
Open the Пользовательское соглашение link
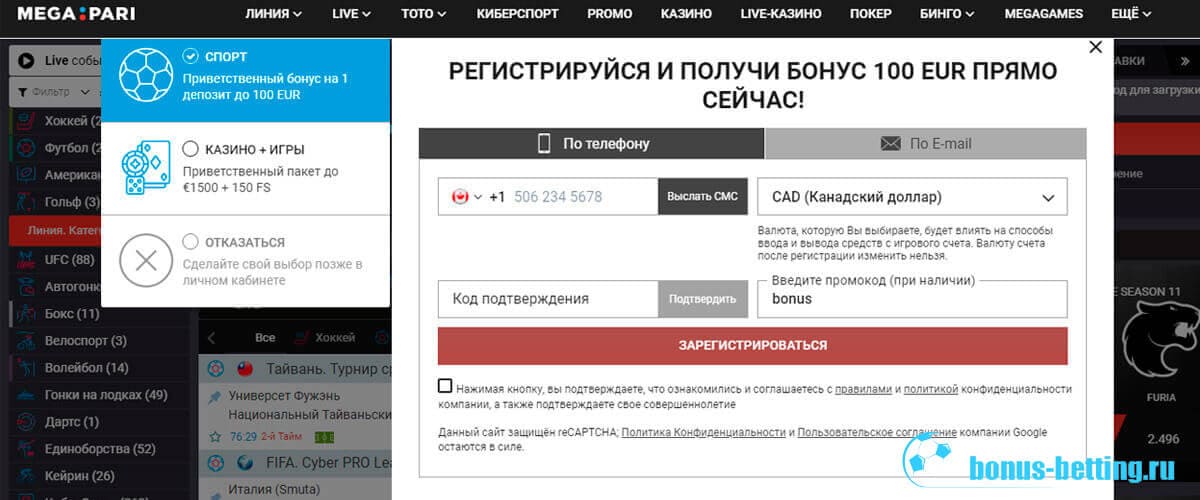(x=878, y=432)
